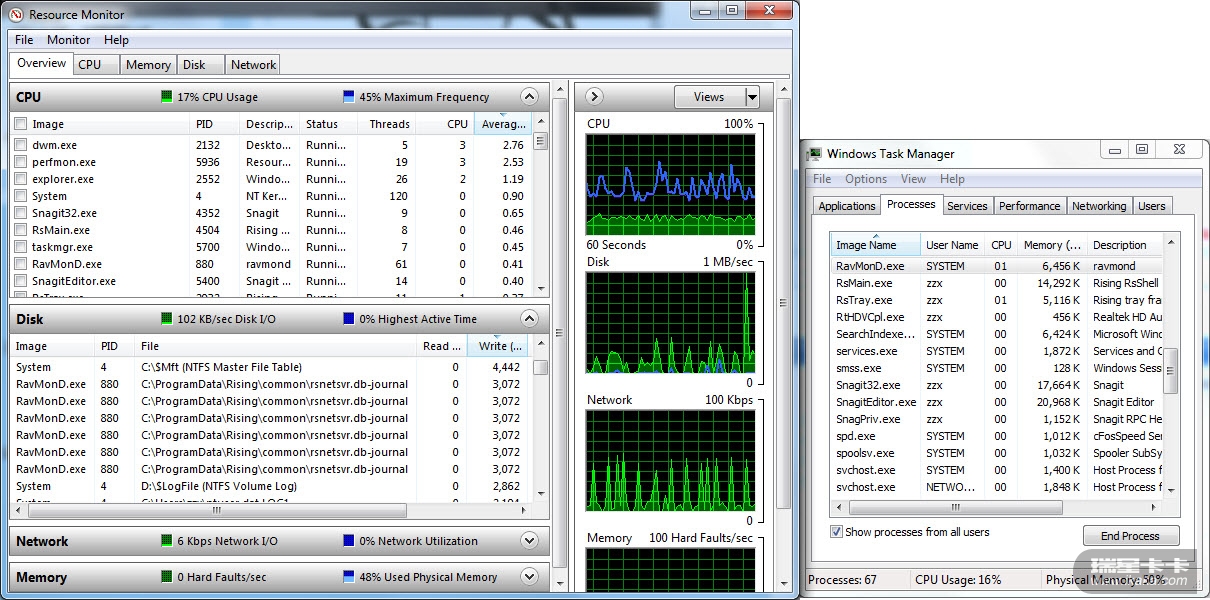Check the taskmgr.exe process checkbox

(x=21, y=247)
